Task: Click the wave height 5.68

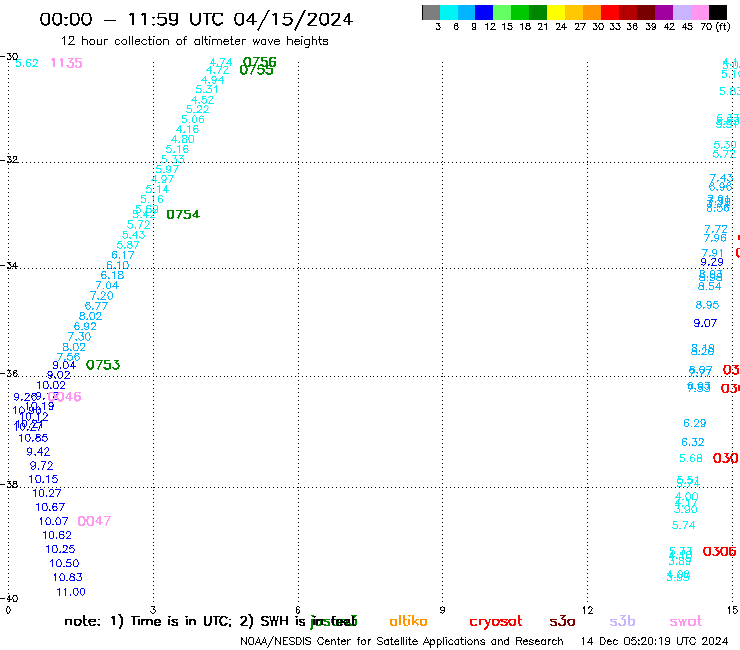Action: click(x=691, y=458)
